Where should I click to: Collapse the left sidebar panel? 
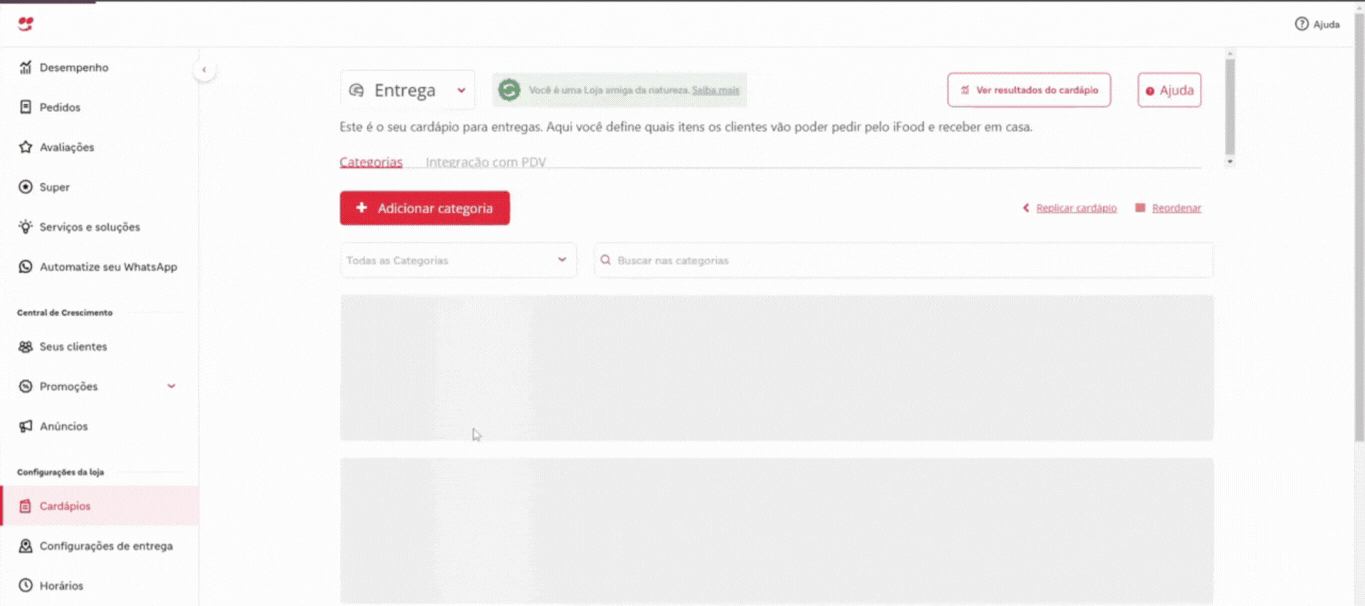click(204, 70)
